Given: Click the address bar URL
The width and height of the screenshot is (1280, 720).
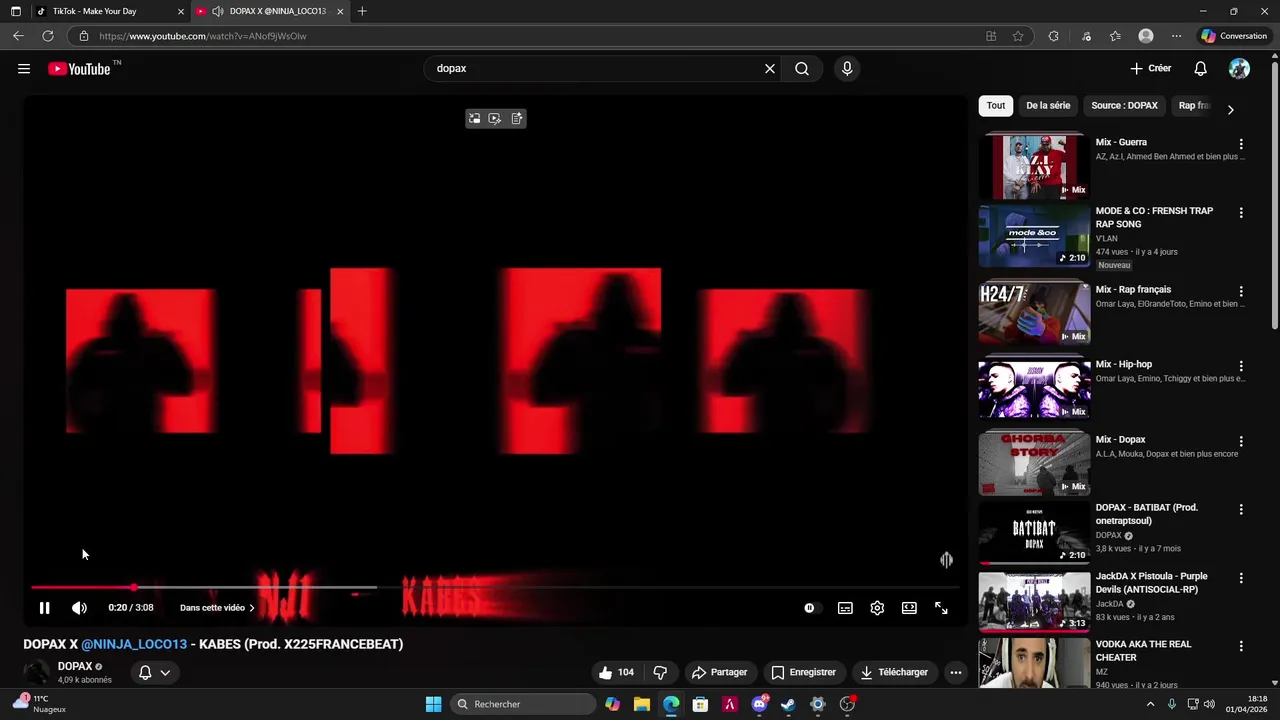Looking at the screenshot, I should point(202,36).
